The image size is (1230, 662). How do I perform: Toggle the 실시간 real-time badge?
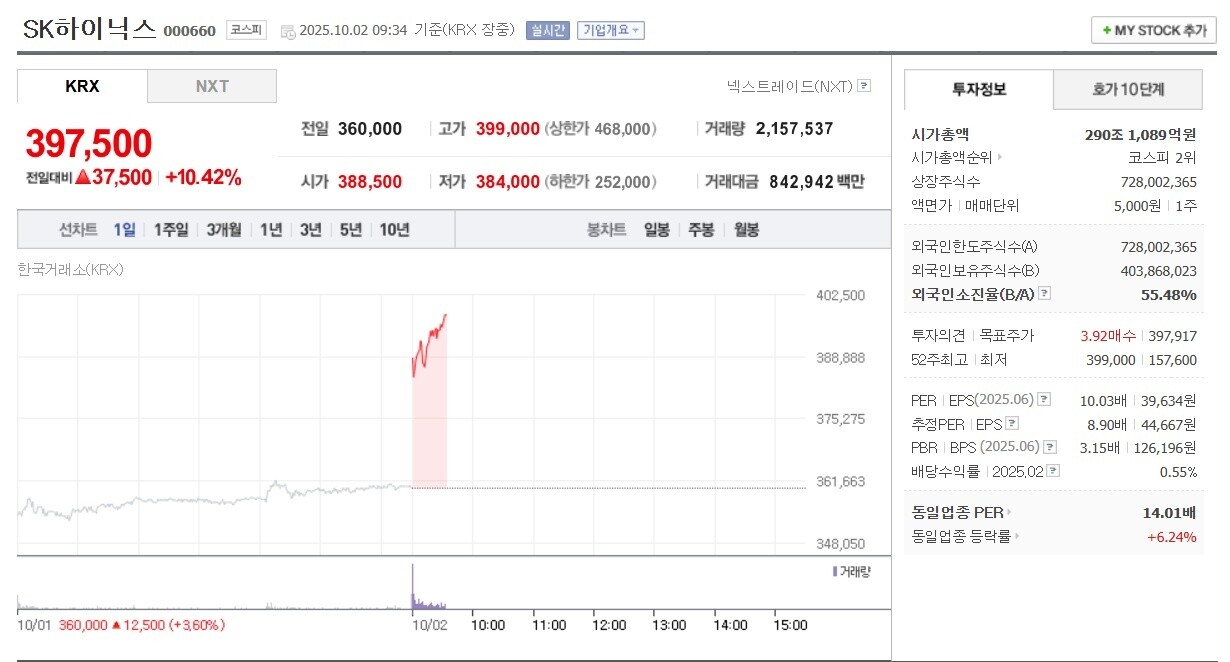(548, 30)
